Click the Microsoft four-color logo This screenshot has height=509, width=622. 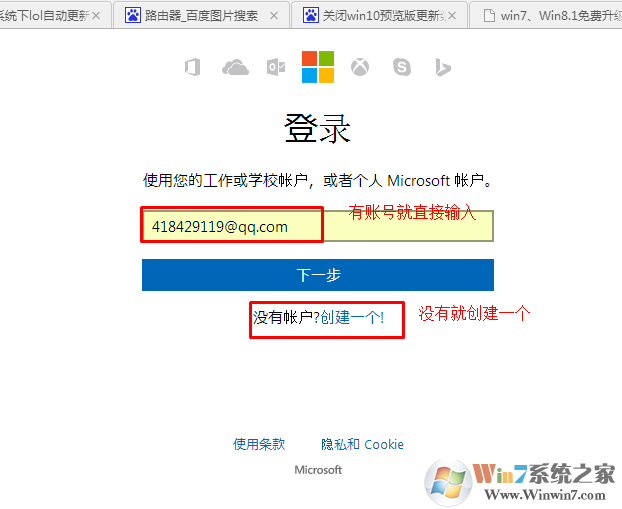click(x=318, y=67)
